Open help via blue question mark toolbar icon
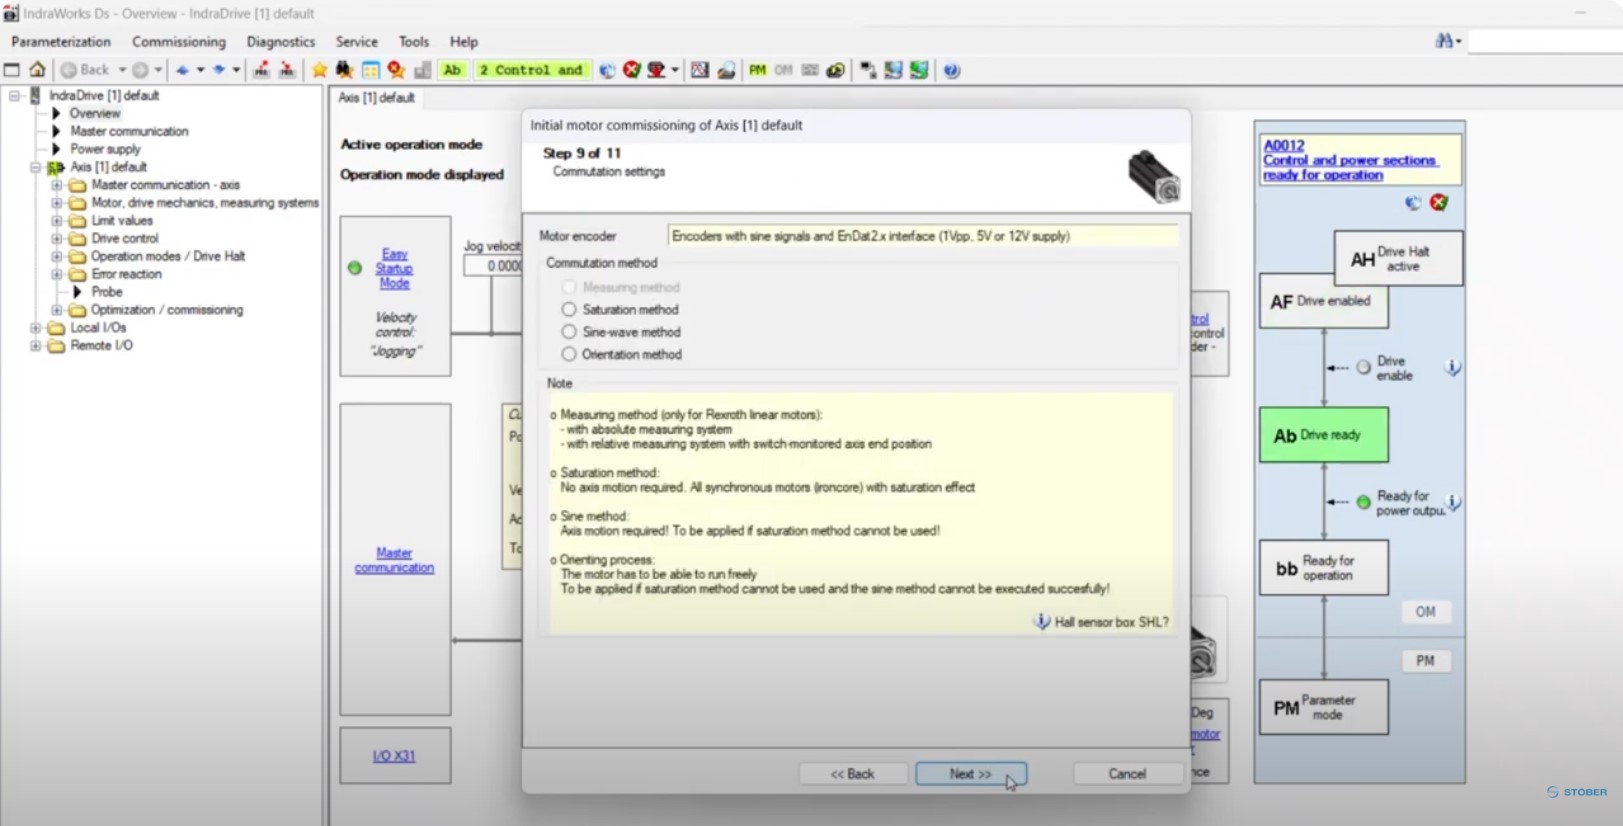The width and height of the screenshot is (1623, 826). [951, 70]
